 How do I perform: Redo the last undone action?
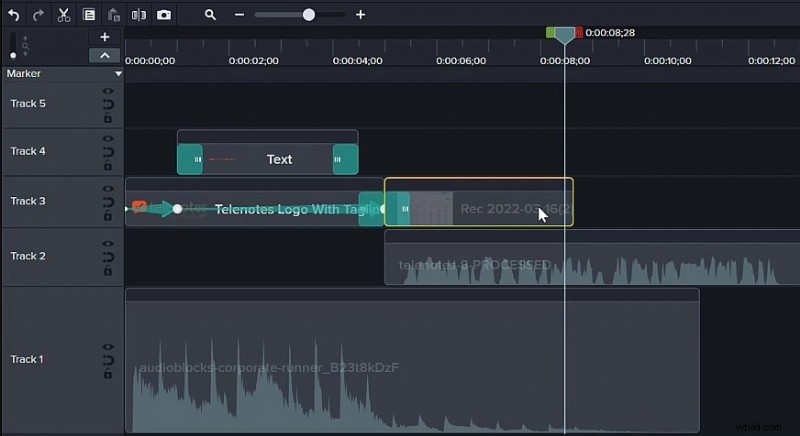[x=38, y=15]
